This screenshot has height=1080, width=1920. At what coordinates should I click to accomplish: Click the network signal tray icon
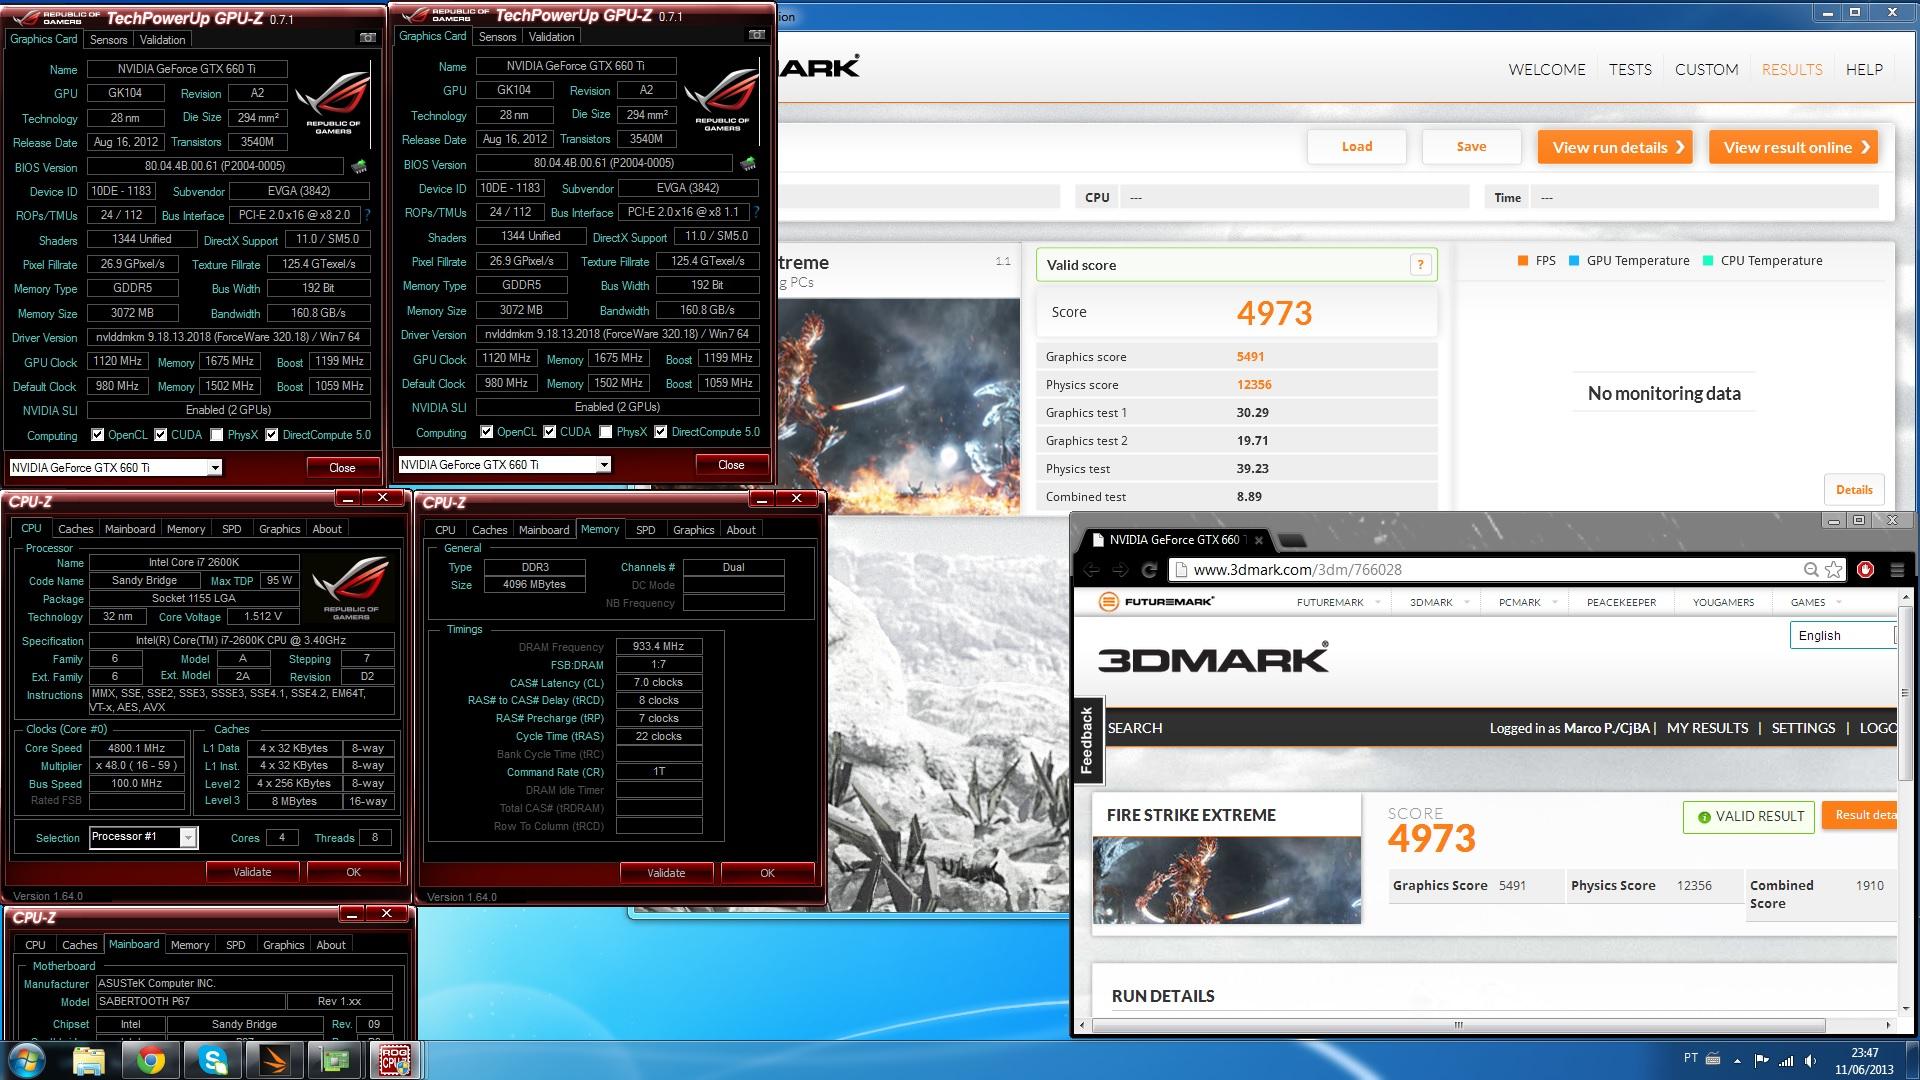(x=1786, y=1060)
